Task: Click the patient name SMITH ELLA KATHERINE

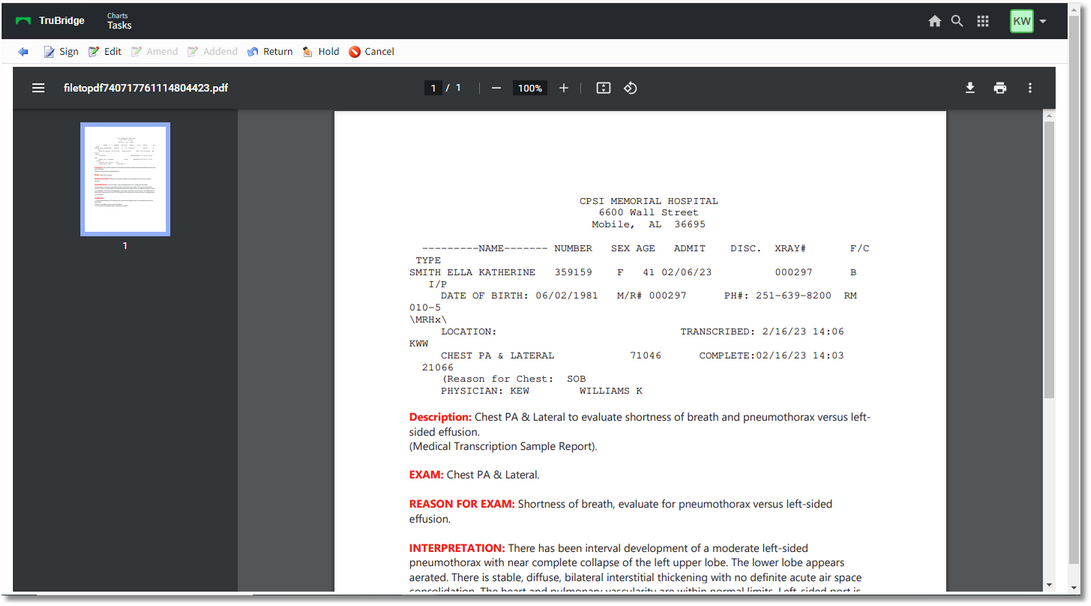Action: tap(472, 272)
